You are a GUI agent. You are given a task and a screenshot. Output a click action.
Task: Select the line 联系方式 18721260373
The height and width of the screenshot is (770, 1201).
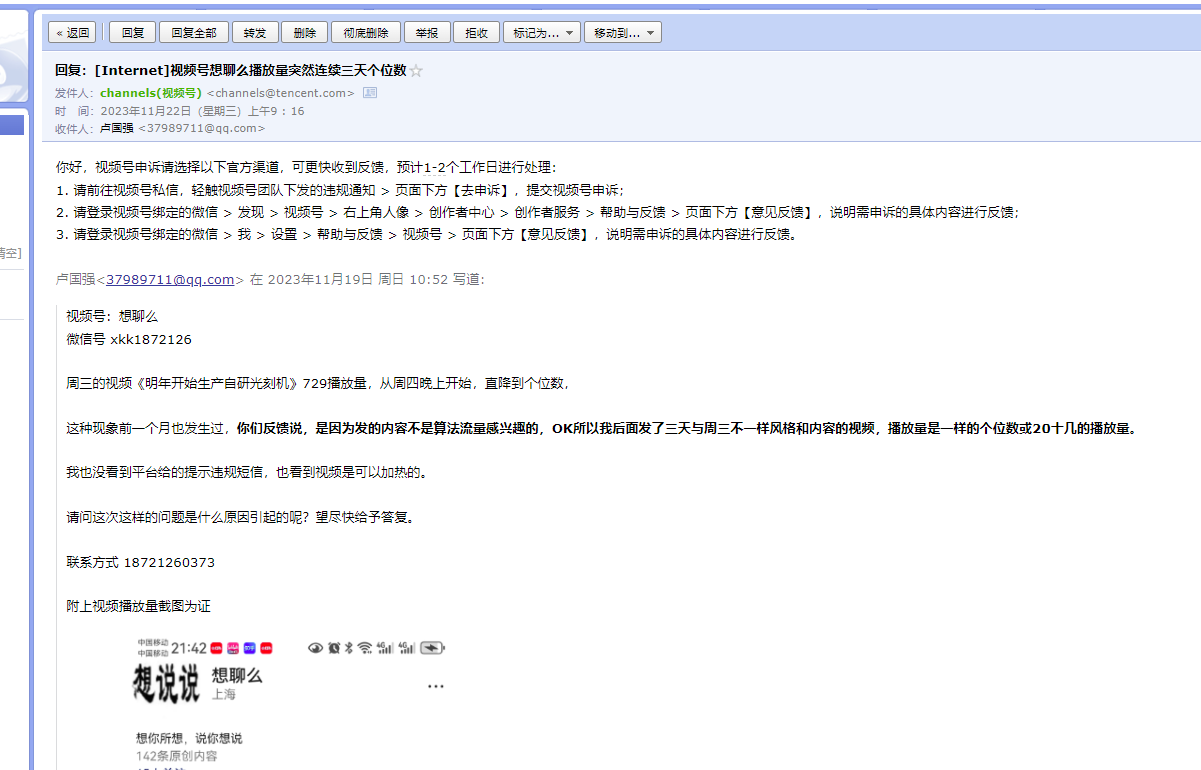[140, 563]
